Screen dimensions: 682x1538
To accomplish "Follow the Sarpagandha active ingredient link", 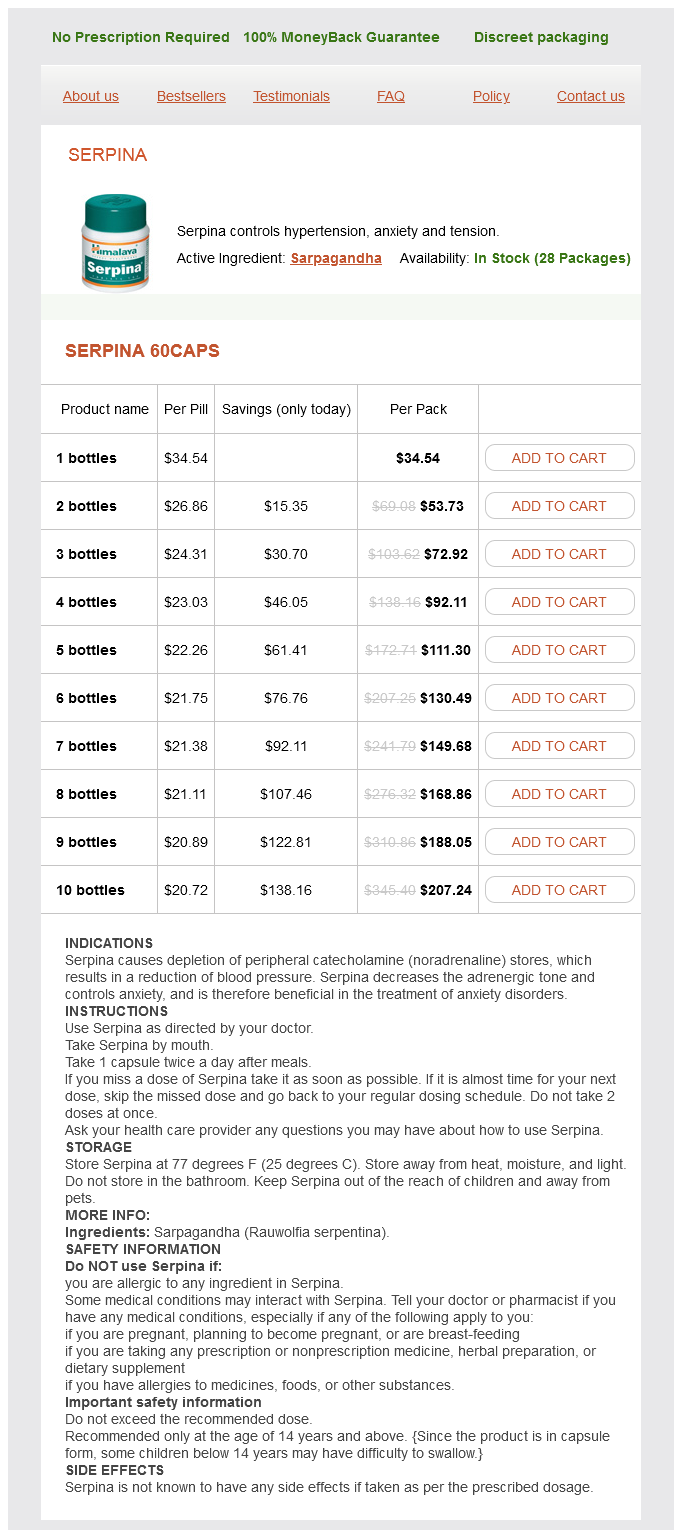I will coord(336,258).
